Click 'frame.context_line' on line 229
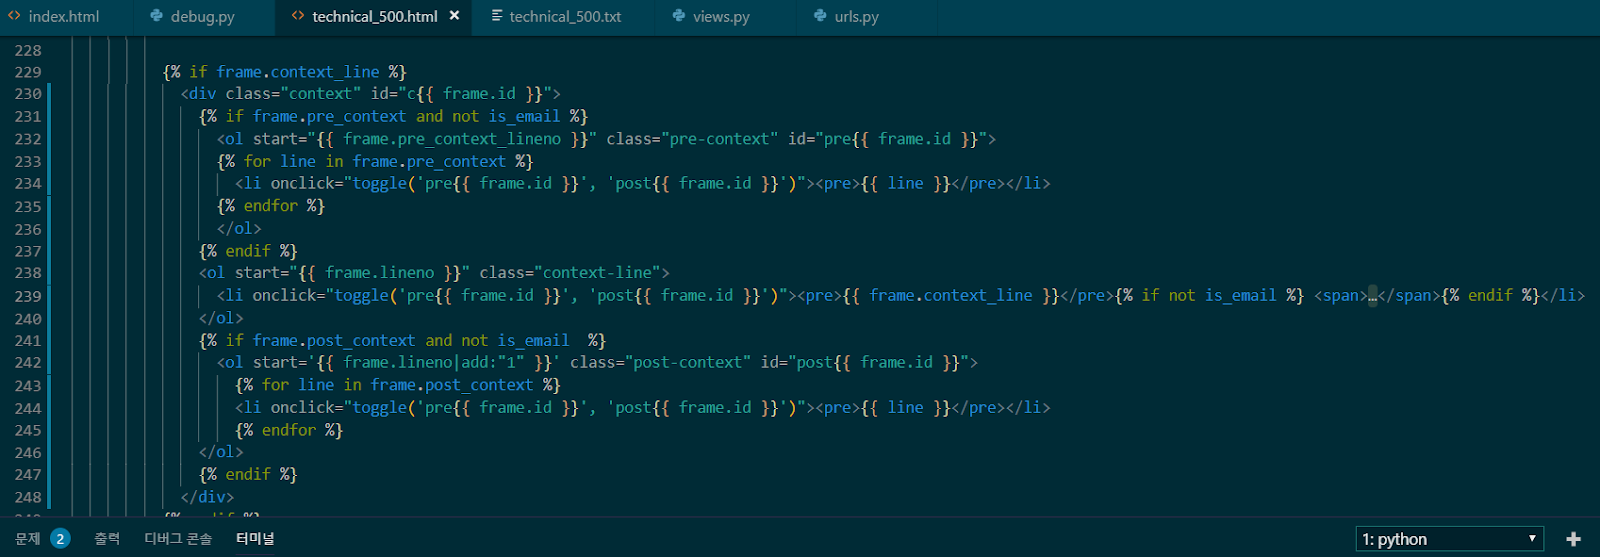1600x557 pixels. coord(298,72)
